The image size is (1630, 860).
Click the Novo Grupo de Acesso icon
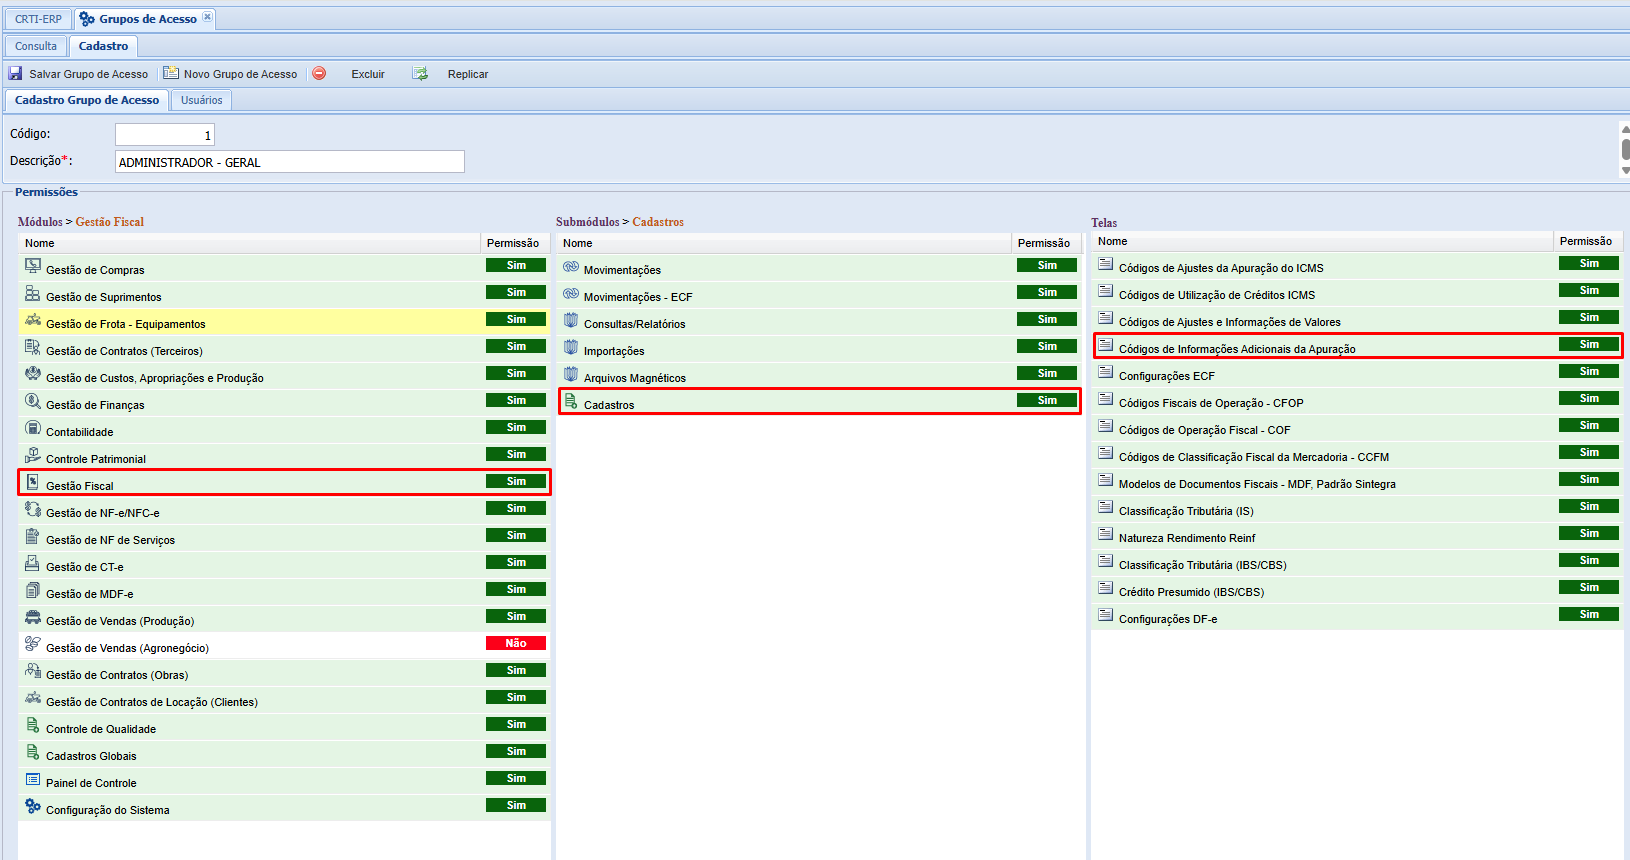tap(171, 73)
